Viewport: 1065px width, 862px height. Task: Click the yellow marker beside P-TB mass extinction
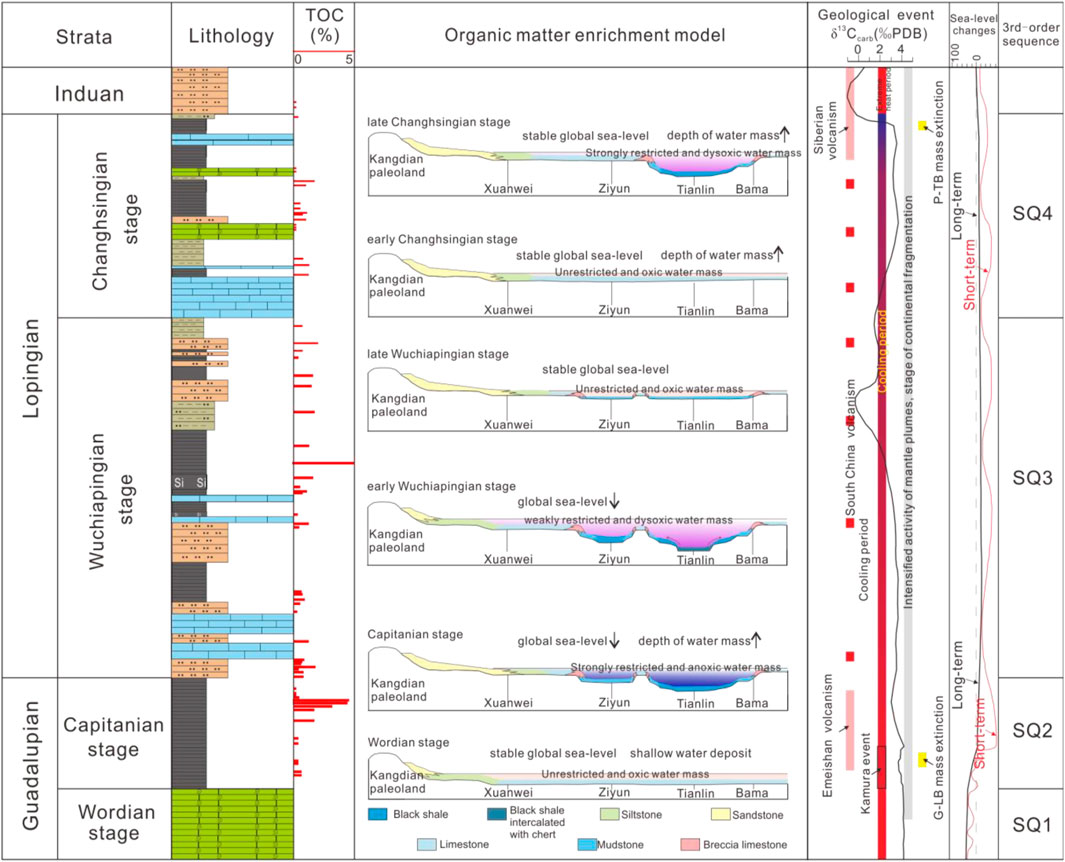click(x=922, y=126)
